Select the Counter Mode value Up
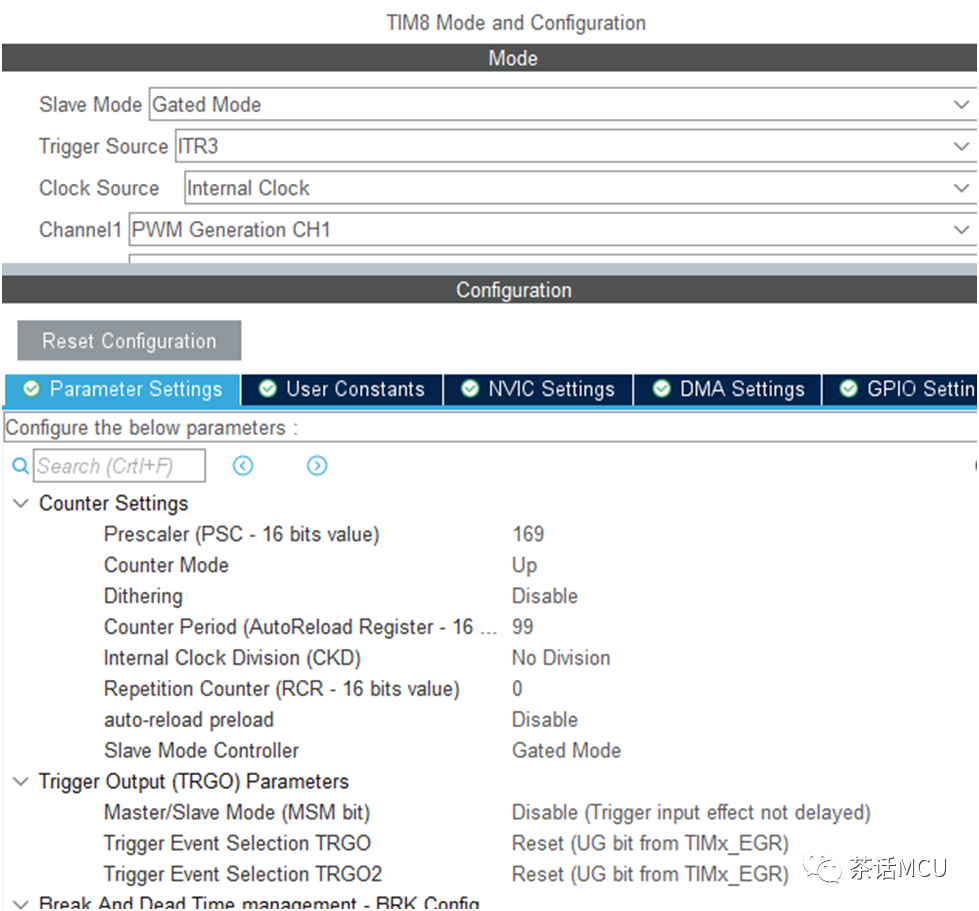 click(x=524, y=565)
